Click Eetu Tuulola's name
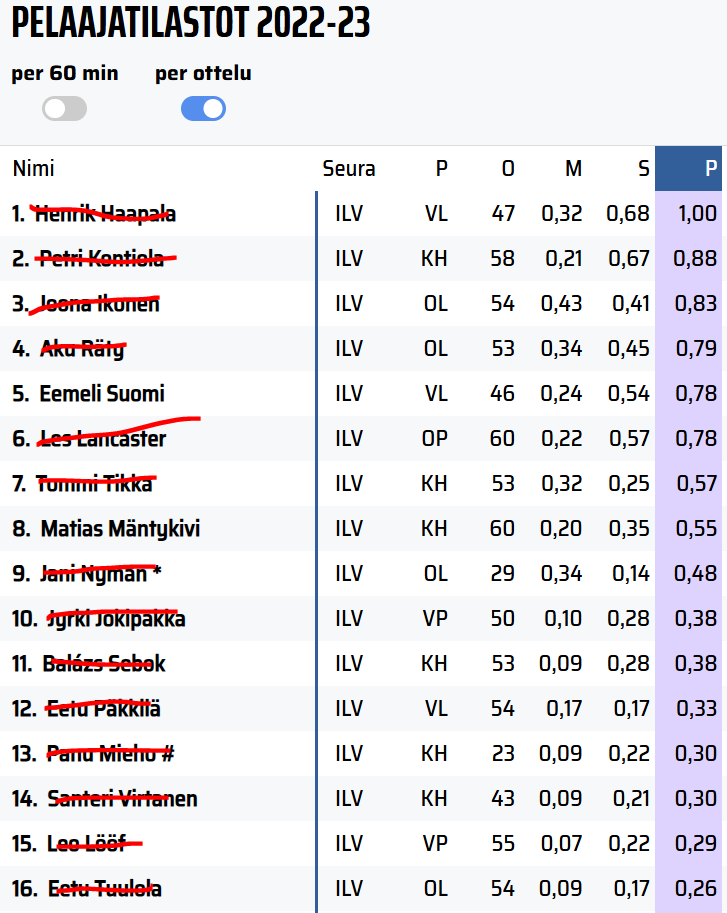Screen dimensions: 727x913 104,889
